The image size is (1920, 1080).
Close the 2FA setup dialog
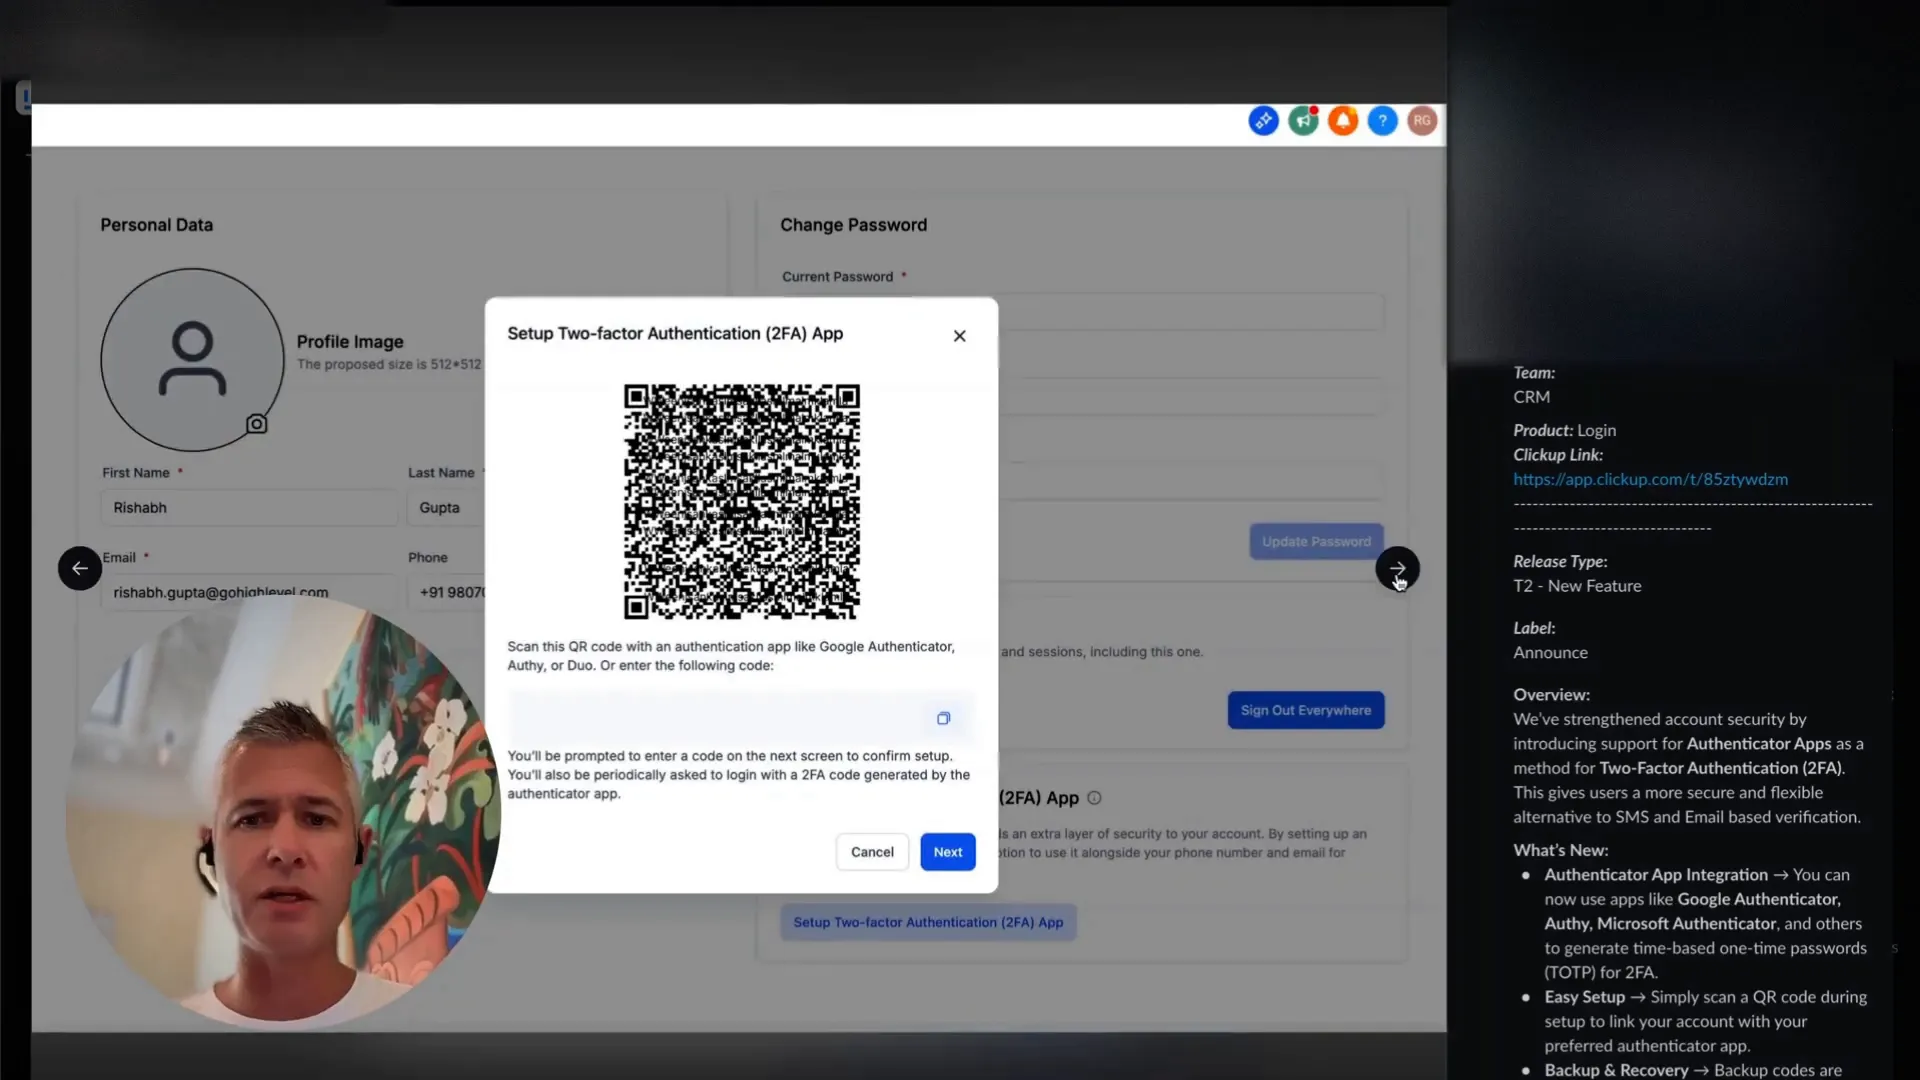[959, 336]
